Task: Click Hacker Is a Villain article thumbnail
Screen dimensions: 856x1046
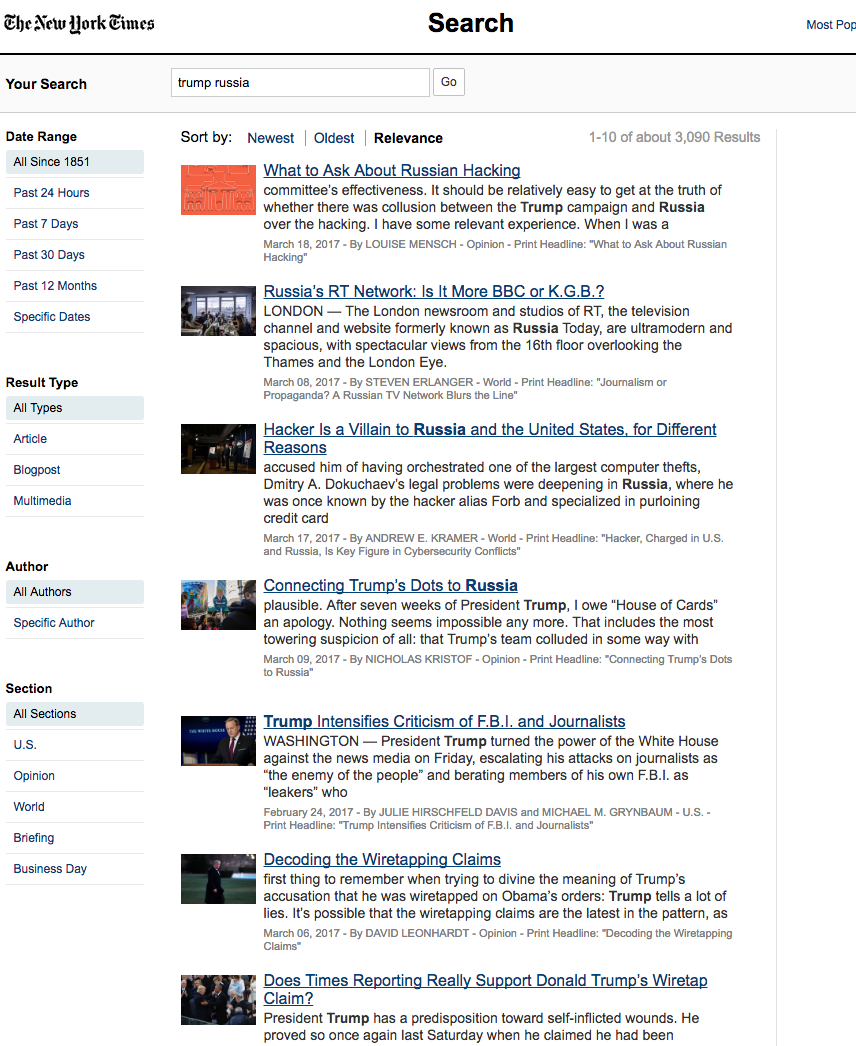Action: (218, 449)
